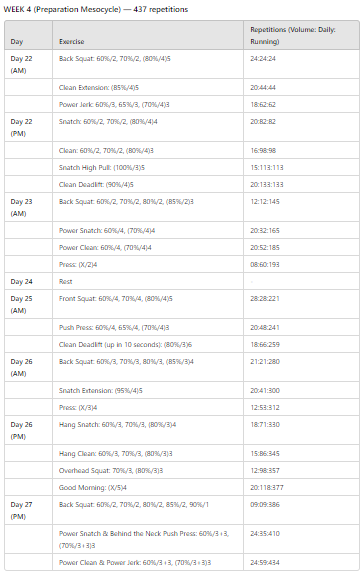Click the Day 27 (PM) cell
This screenshot has height=575, width=362.
click(29, 510)
